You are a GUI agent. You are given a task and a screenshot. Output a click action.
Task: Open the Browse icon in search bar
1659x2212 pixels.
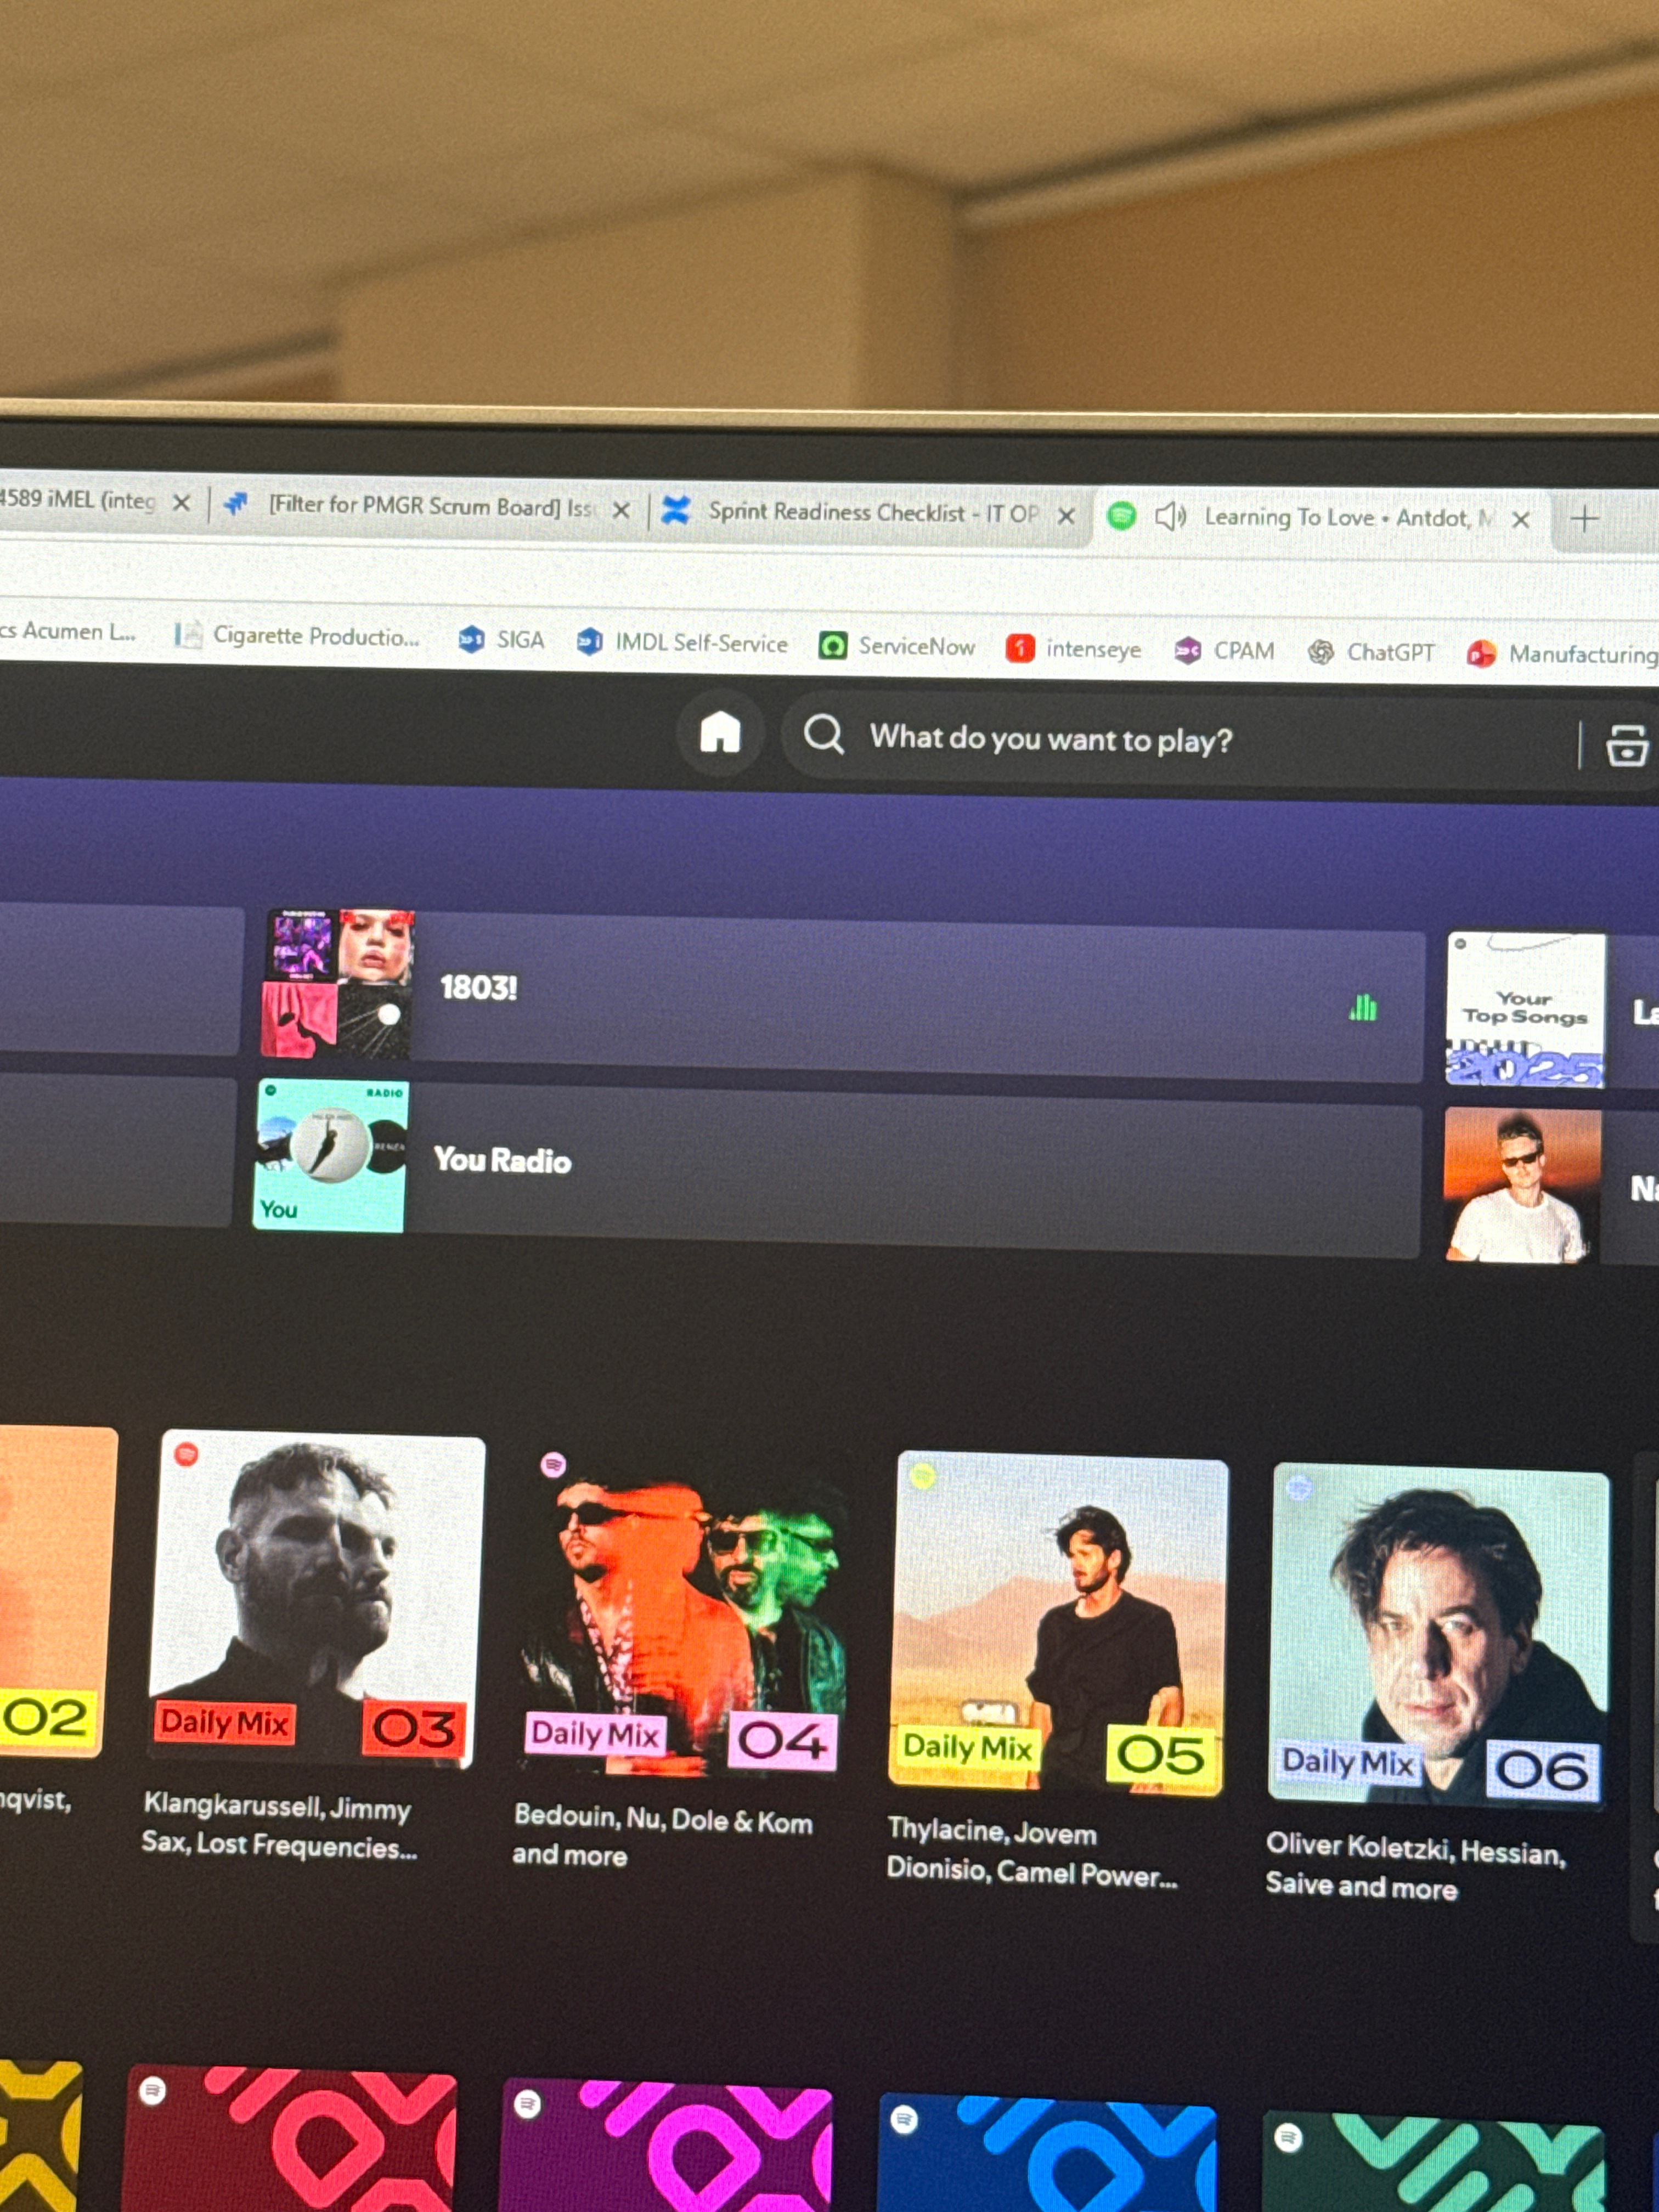tap(1626, 745)
